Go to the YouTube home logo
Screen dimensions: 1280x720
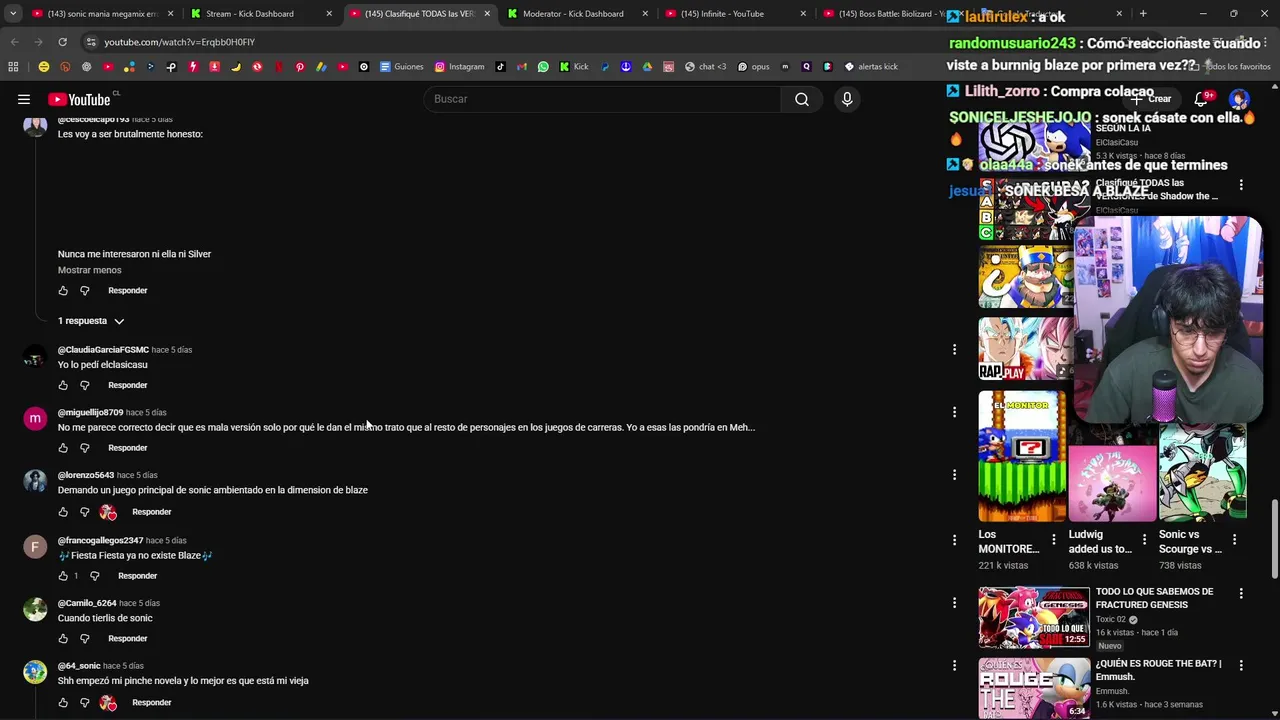(x=79, y=99)
